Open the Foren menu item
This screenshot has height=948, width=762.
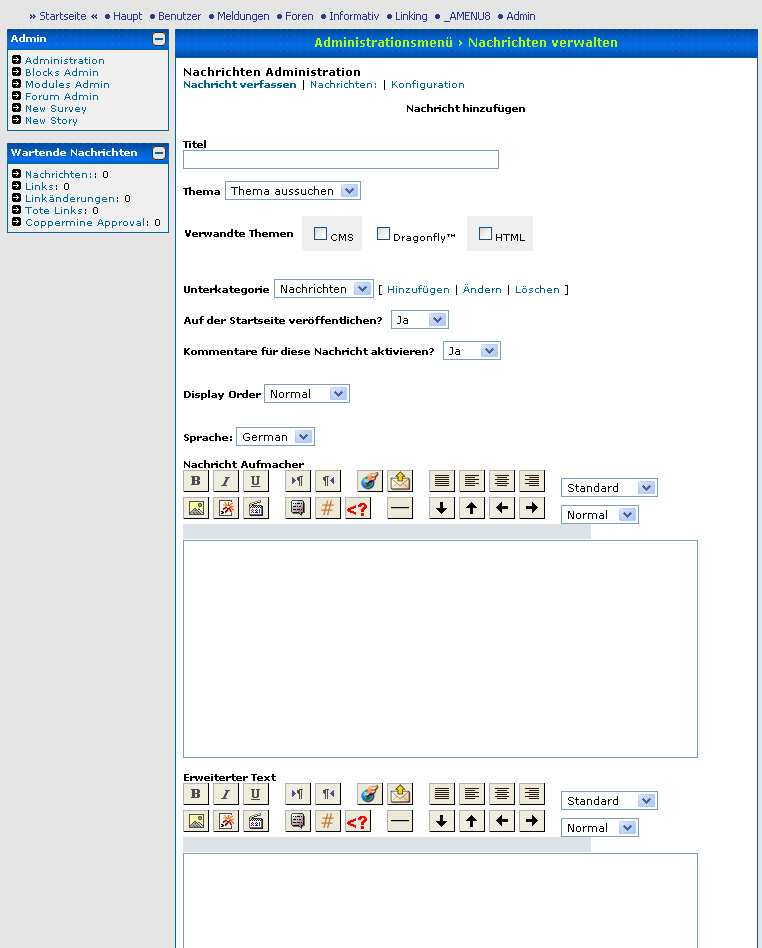tap(299, 16)
